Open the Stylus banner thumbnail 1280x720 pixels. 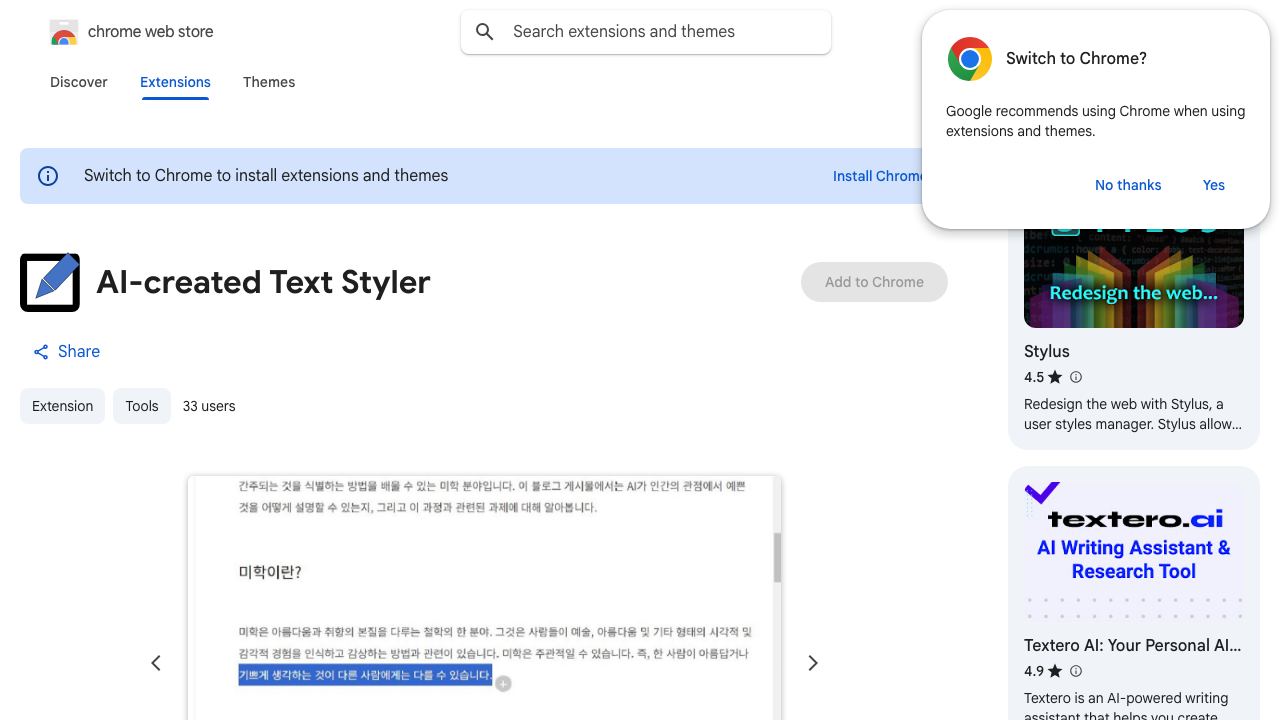click(1134, 278)
